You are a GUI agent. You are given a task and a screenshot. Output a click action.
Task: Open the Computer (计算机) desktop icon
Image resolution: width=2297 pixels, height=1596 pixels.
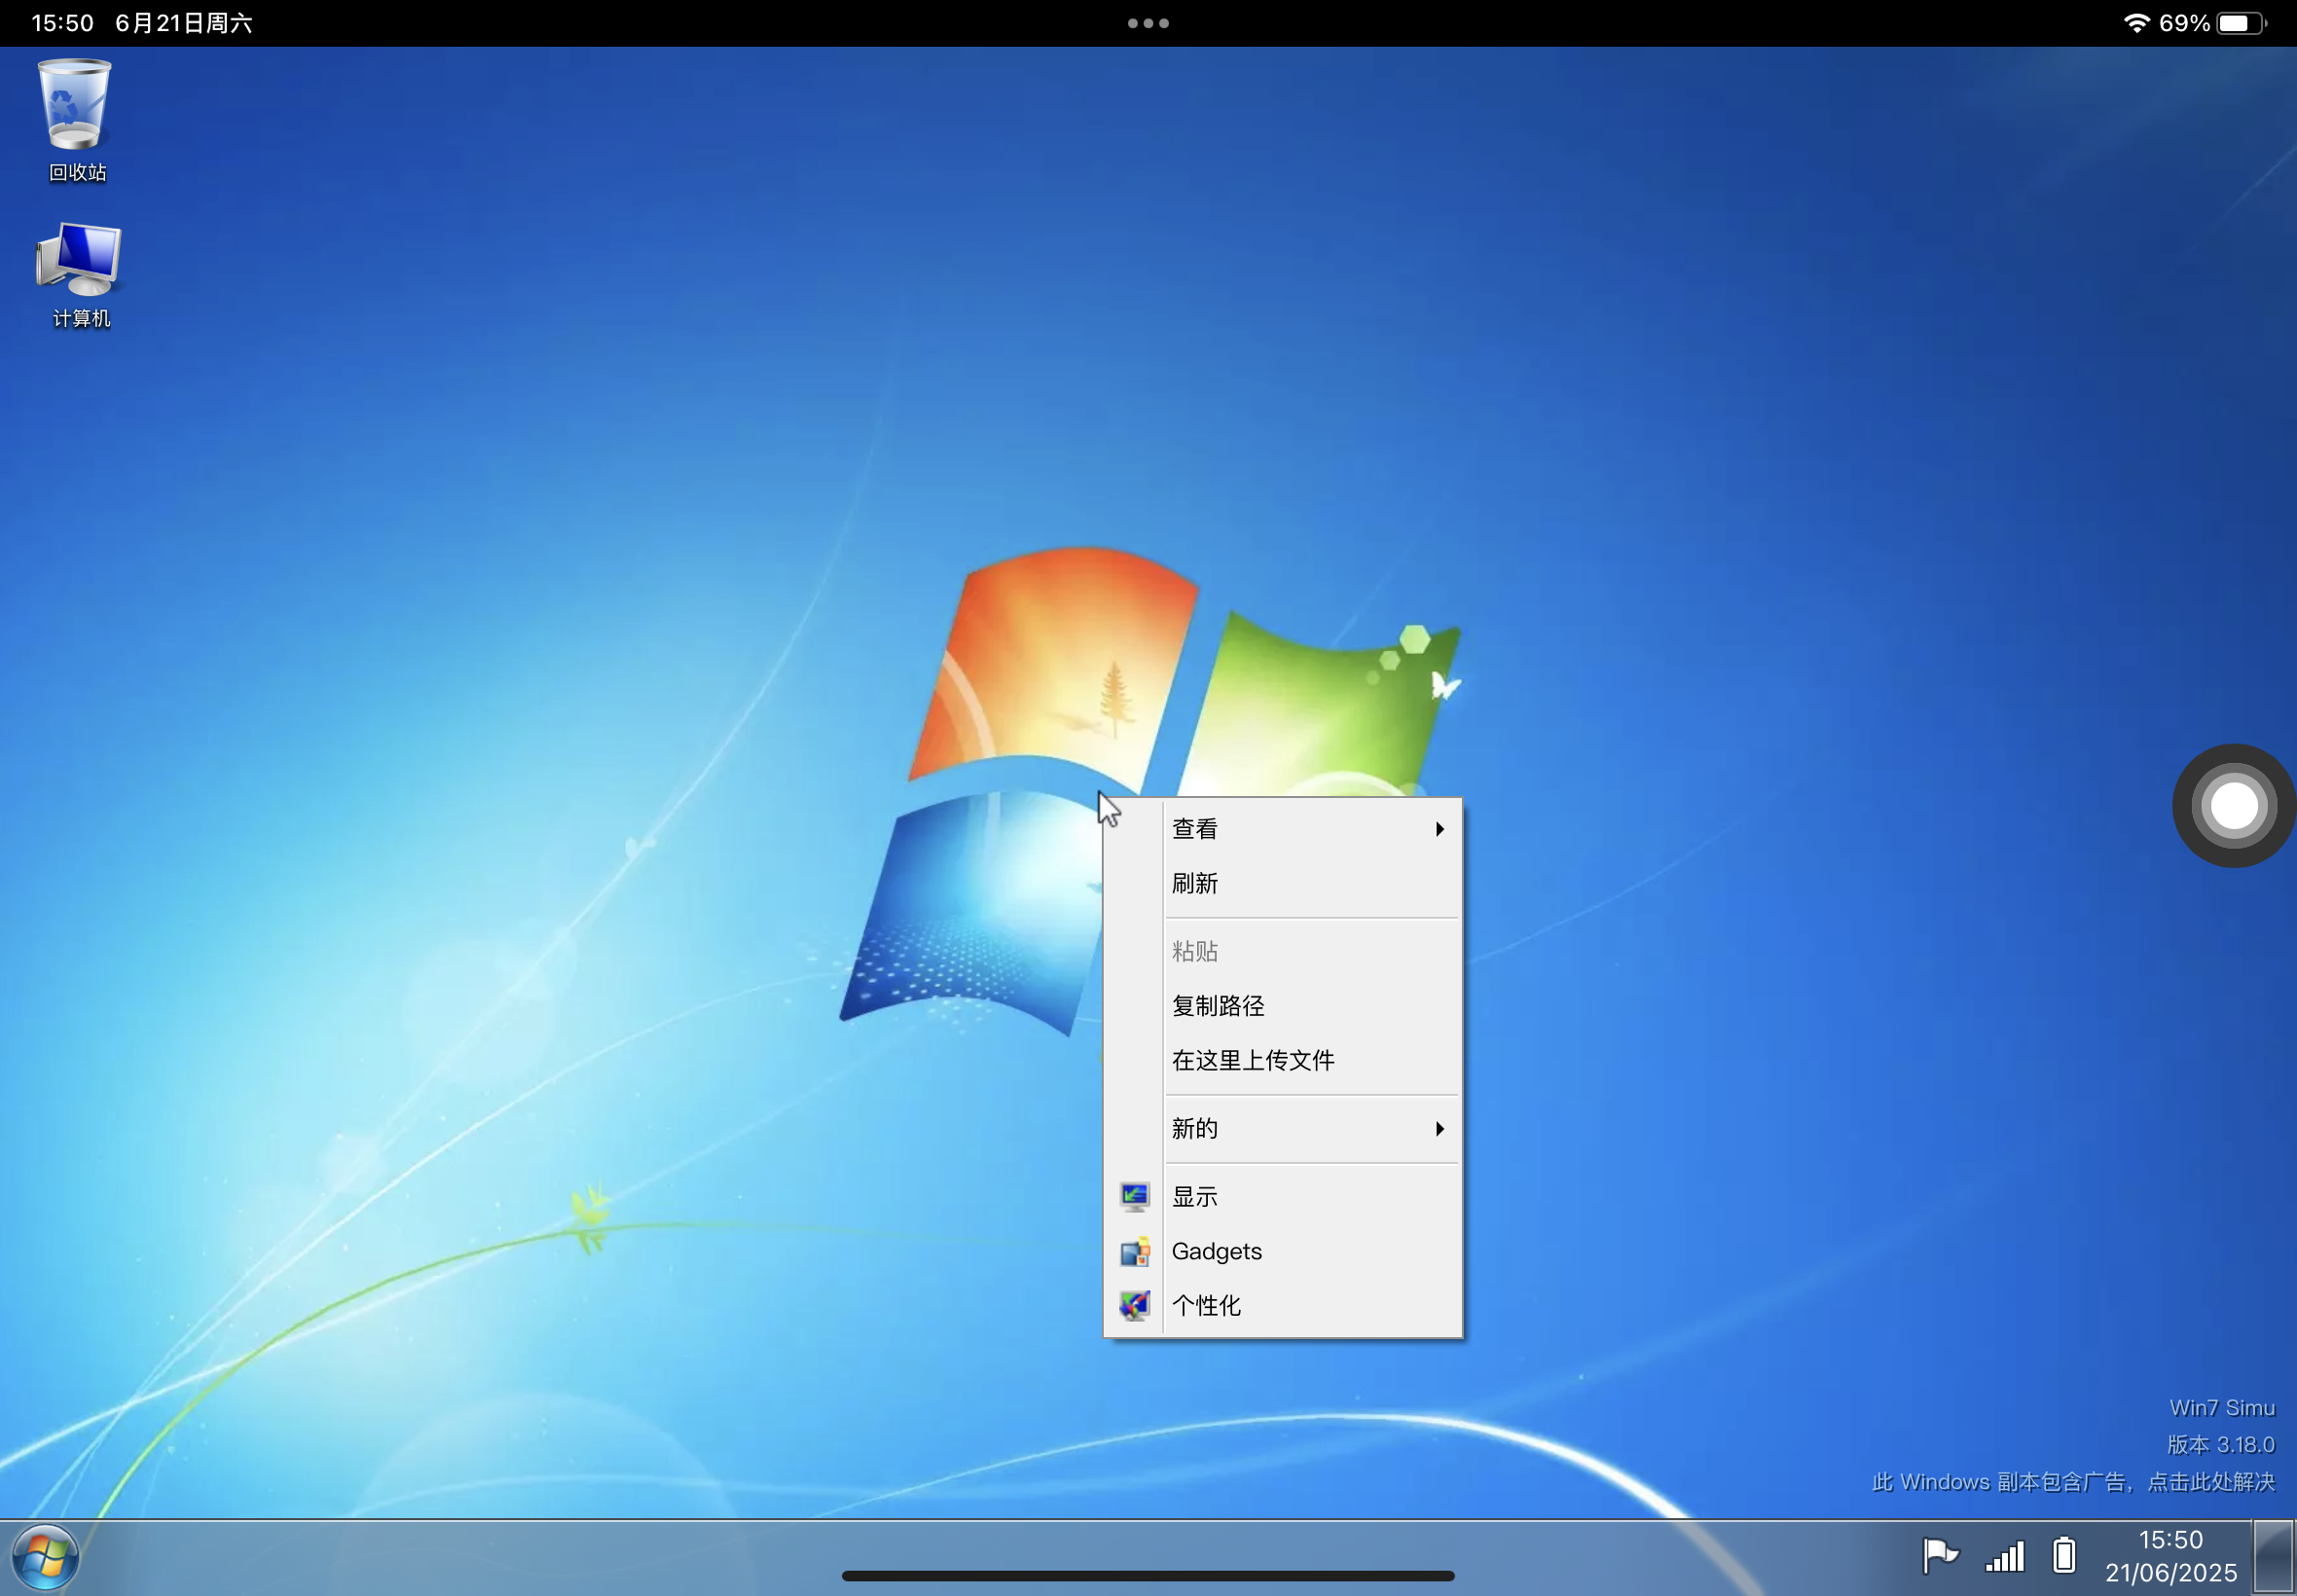[x=80, y=275]
